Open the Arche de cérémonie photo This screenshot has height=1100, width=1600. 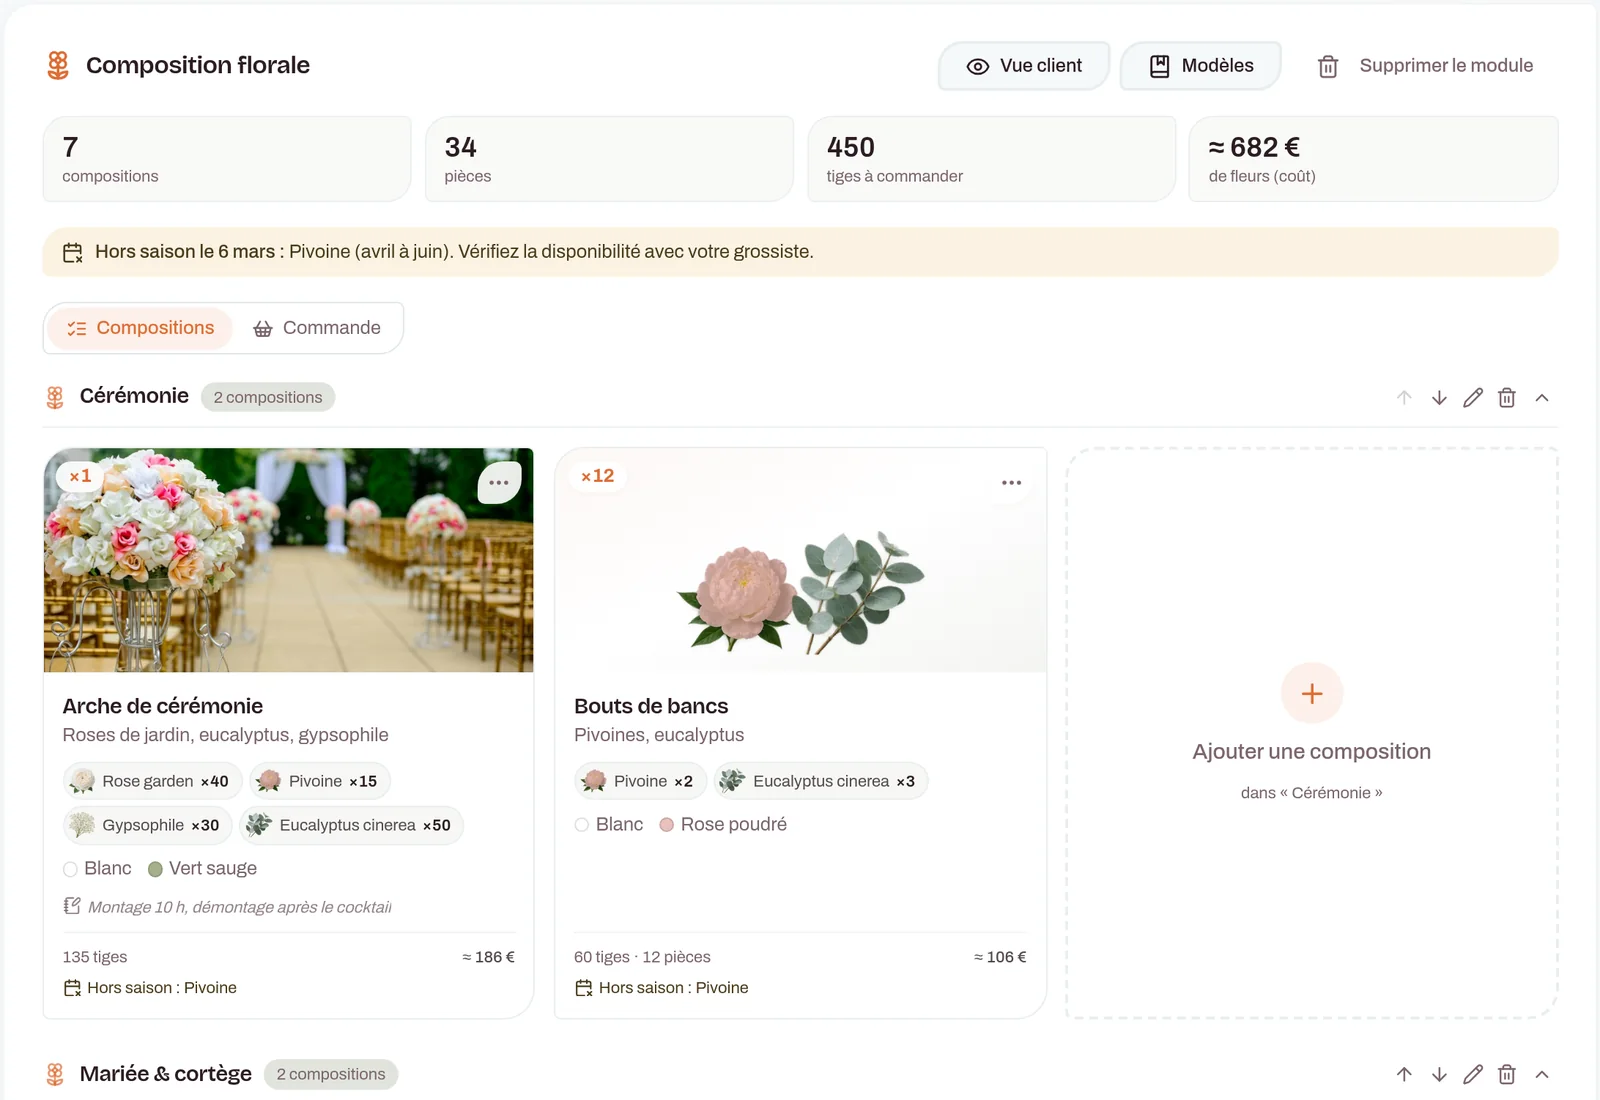pos(289,560)
